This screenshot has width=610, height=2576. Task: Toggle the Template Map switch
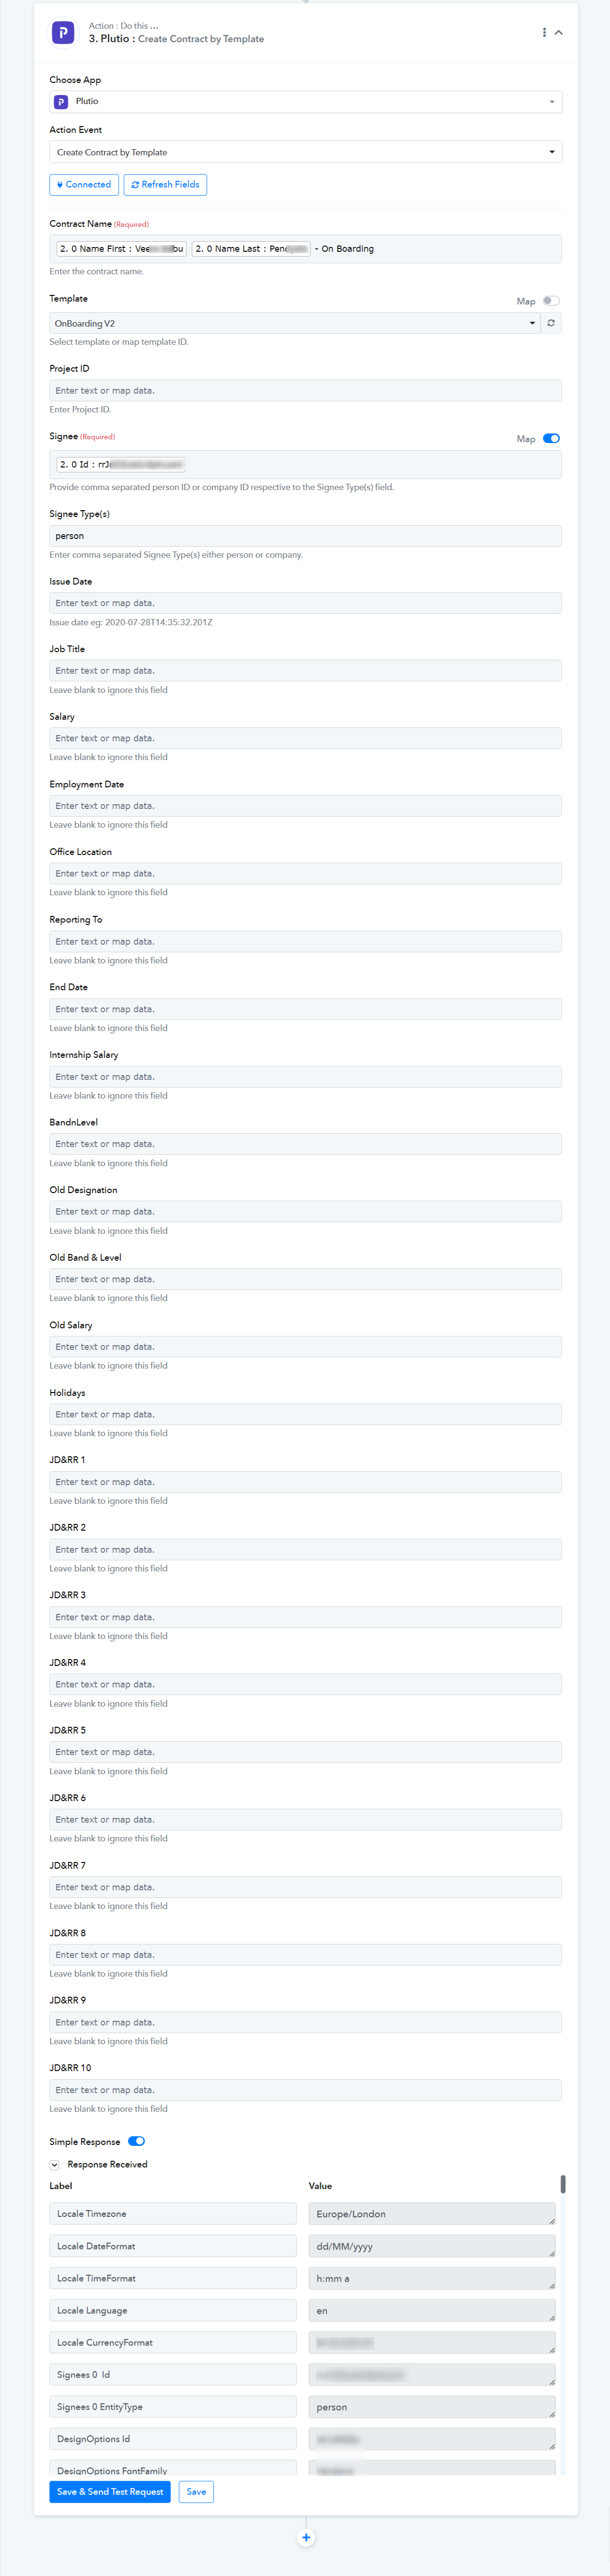551,301
